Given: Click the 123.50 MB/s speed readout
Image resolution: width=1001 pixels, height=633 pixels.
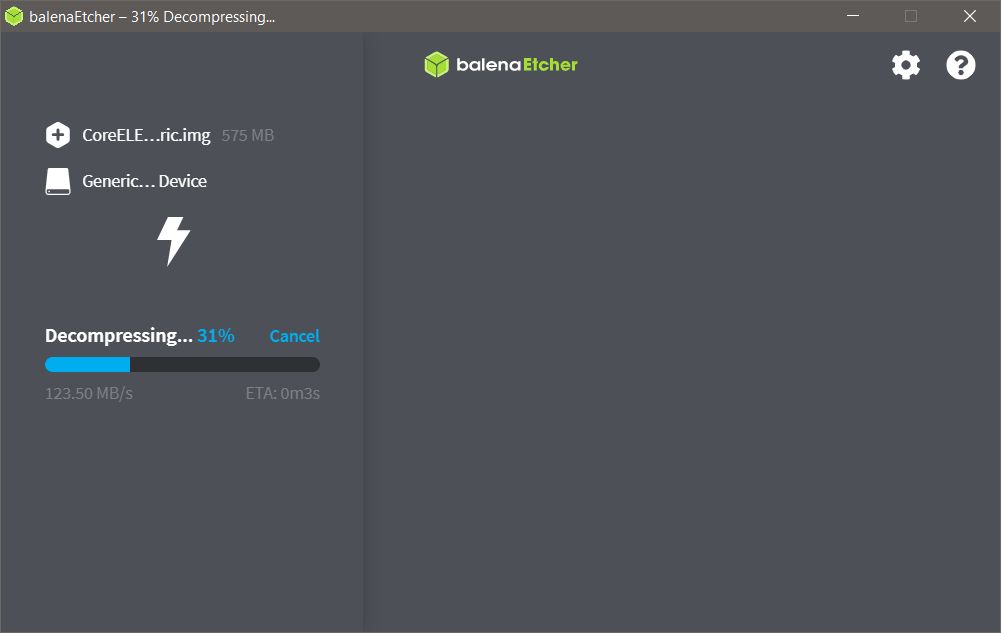Looking at the screenshot, I should pyautogui.click(x=89, y=393).
